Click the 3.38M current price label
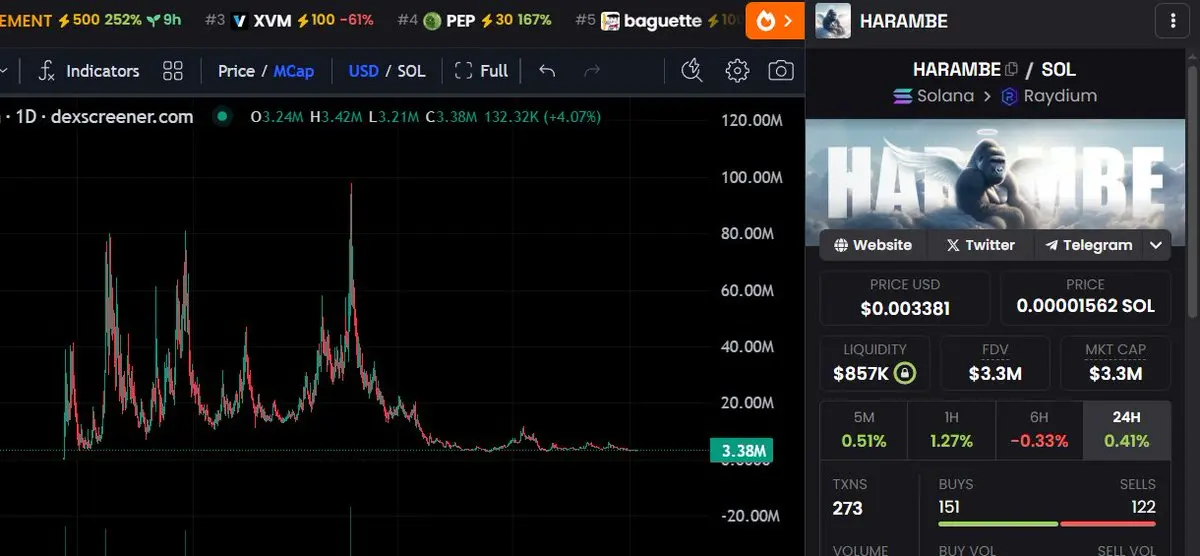The height and width of the screenshot is (556, 1200). 740,451
